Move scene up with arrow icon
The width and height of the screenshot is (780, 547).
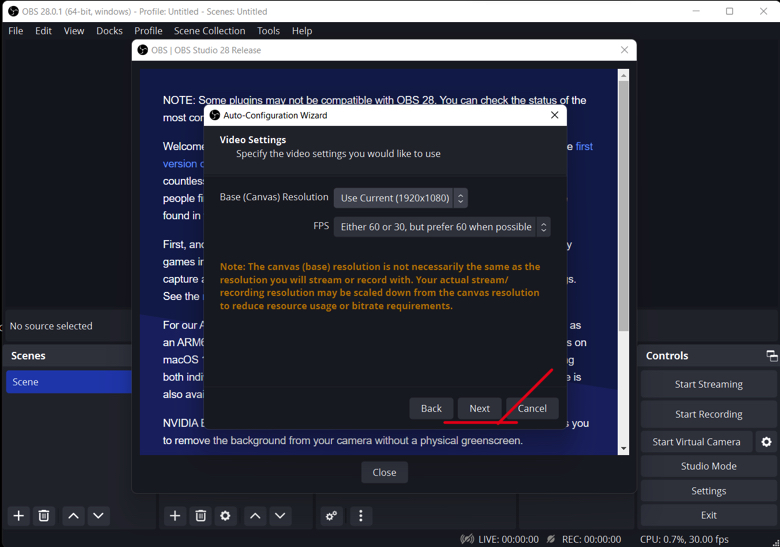[73, 516]
